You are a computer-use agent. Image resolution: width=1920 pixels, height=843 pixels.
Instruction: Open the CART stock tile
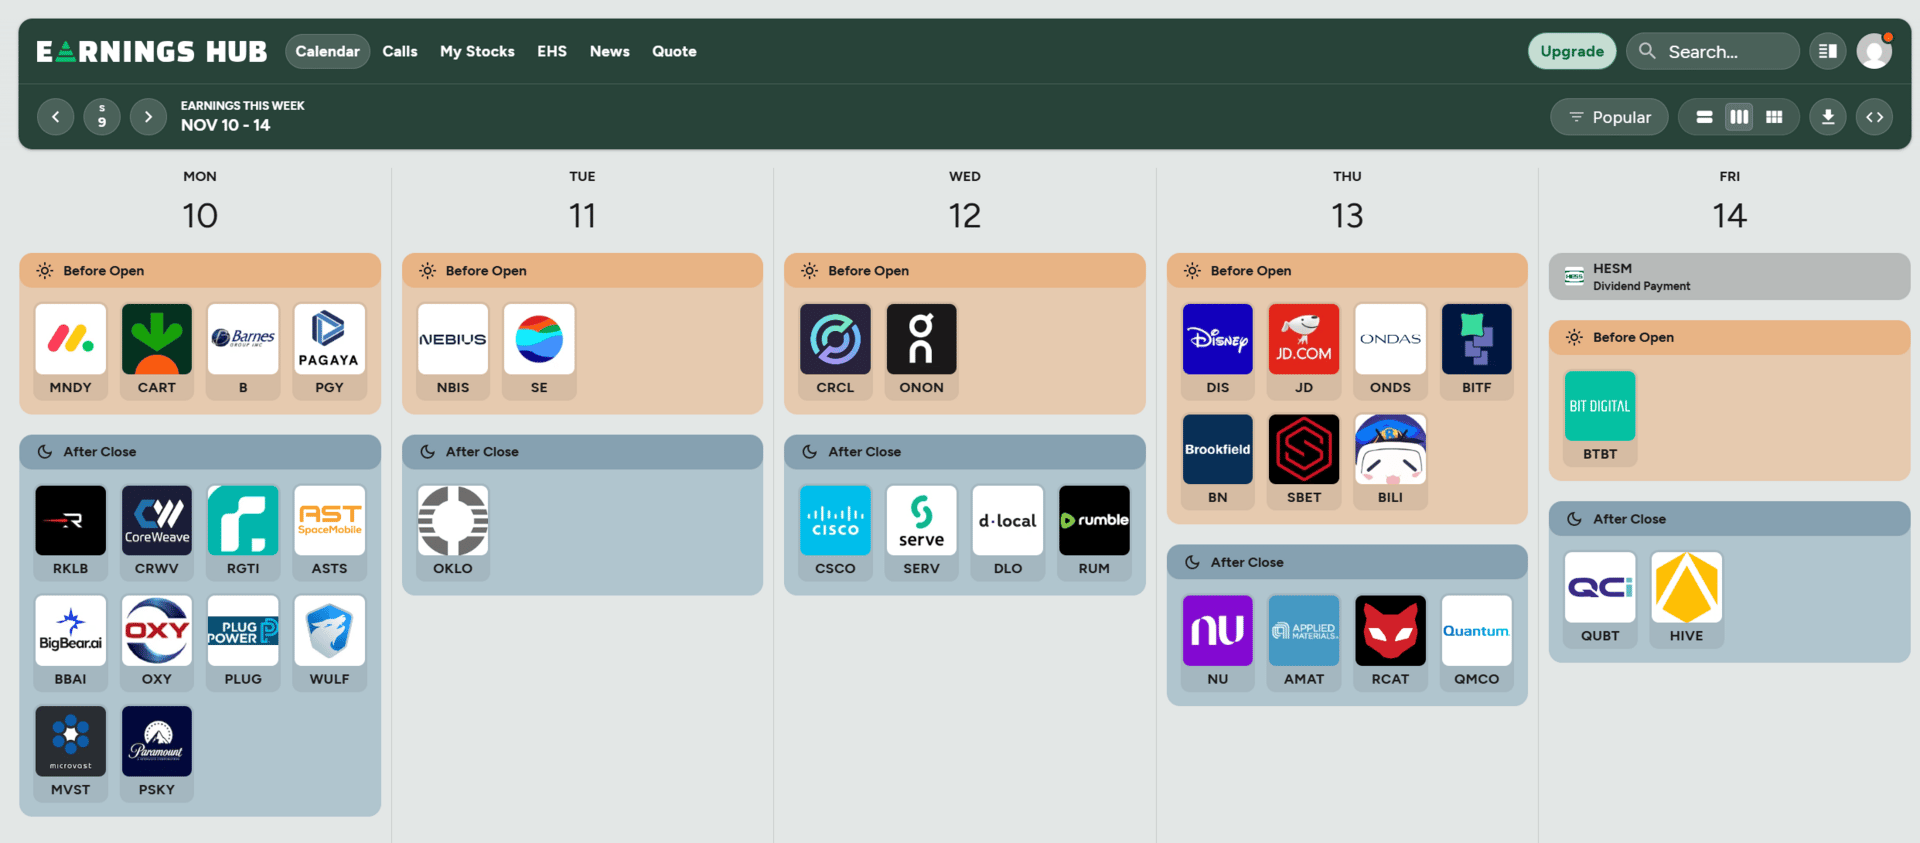pyautogui.click(x=157, y=351)
